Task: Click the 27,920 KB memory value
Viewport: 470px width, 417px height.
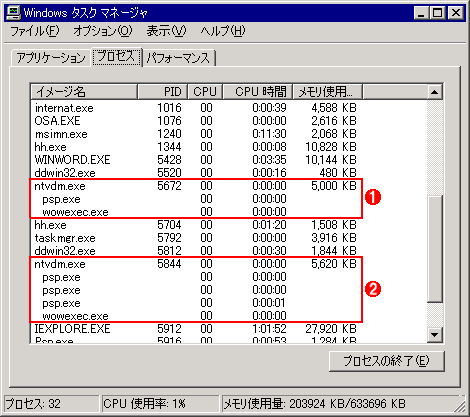Action: point(331,329)
